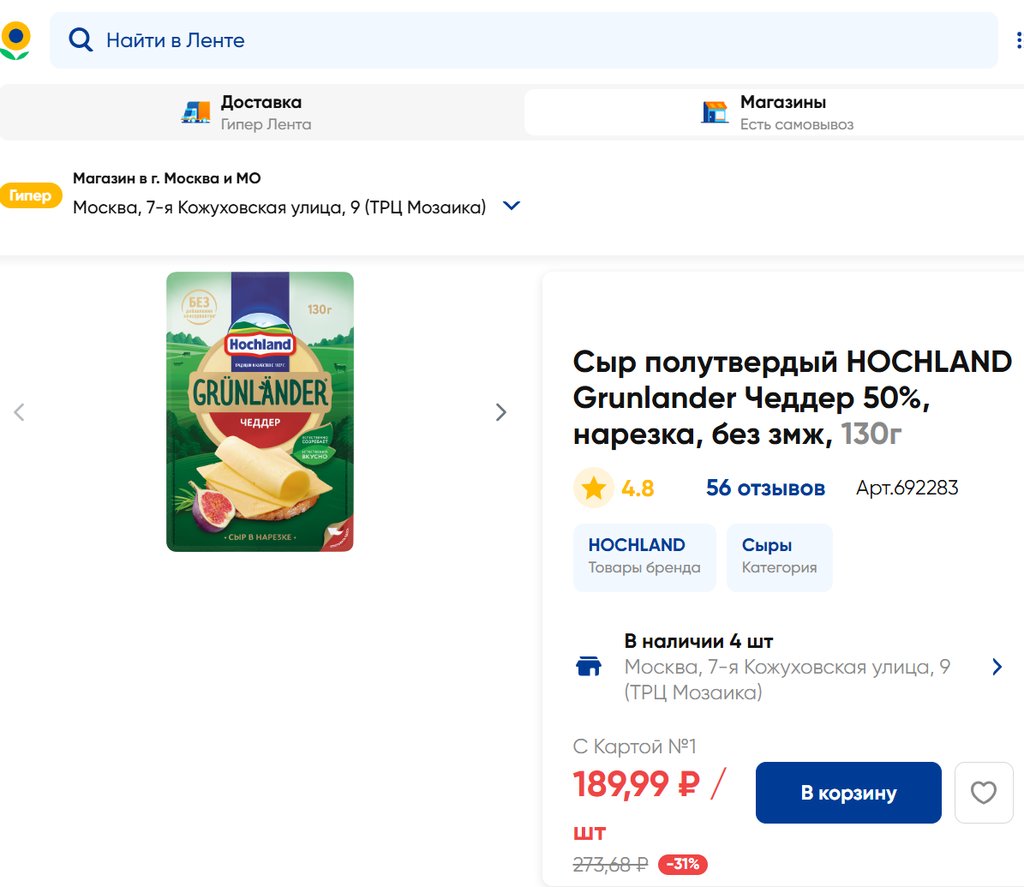Click the store building icon in Магазины tab
This screenshot has width=1024, height=887.
(715, 112)
